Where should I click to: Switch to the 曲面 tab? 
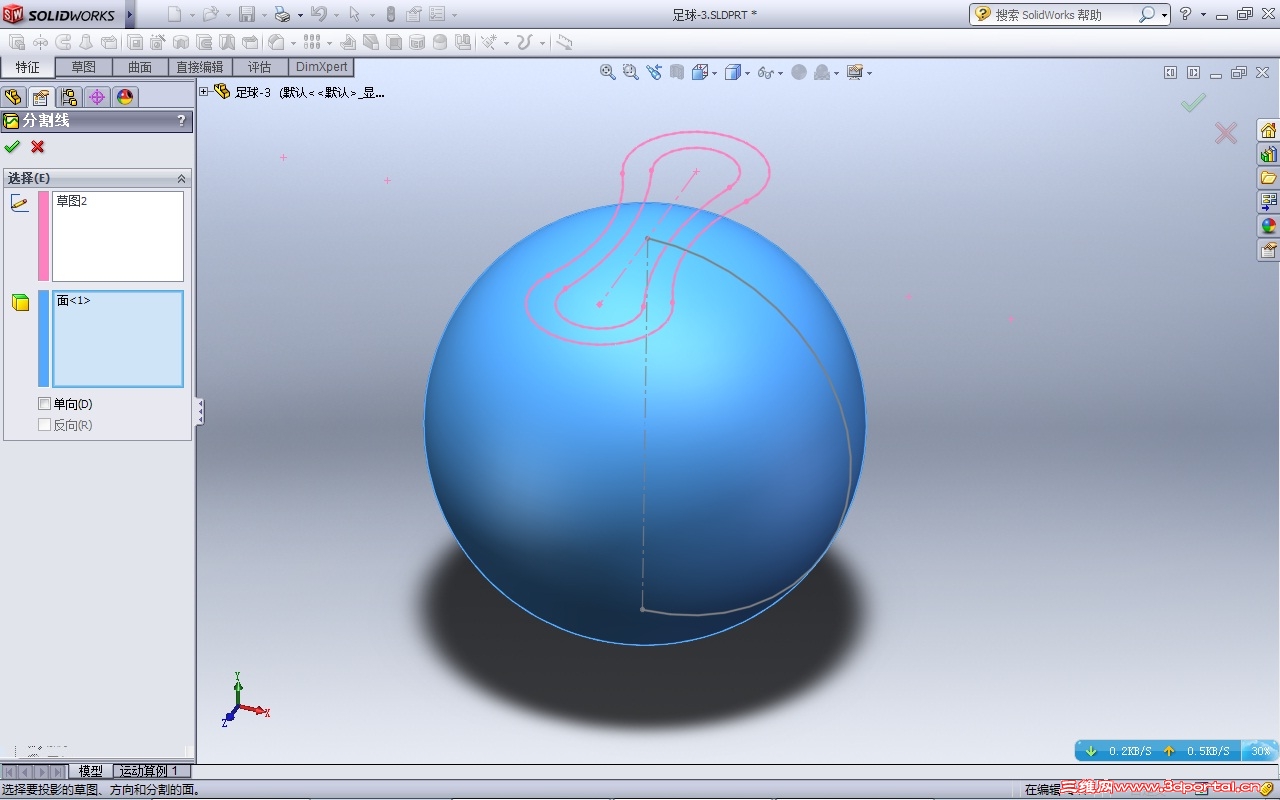pos(140,67)
